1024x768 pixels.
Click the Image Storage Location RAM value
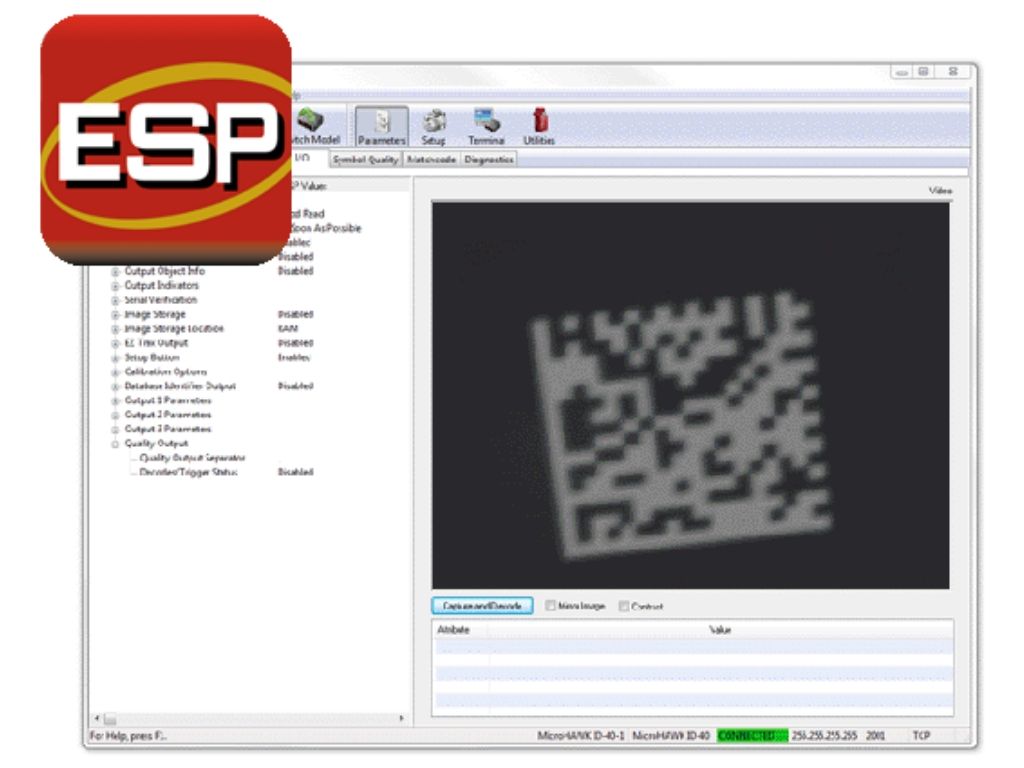(x=287, y=328)
